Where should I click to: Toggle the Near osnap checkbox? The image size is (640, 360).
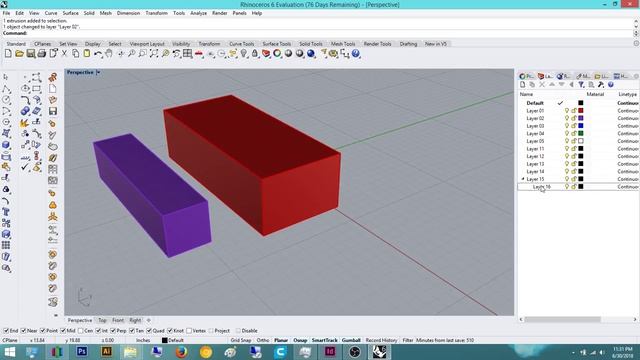pos(24,331)
